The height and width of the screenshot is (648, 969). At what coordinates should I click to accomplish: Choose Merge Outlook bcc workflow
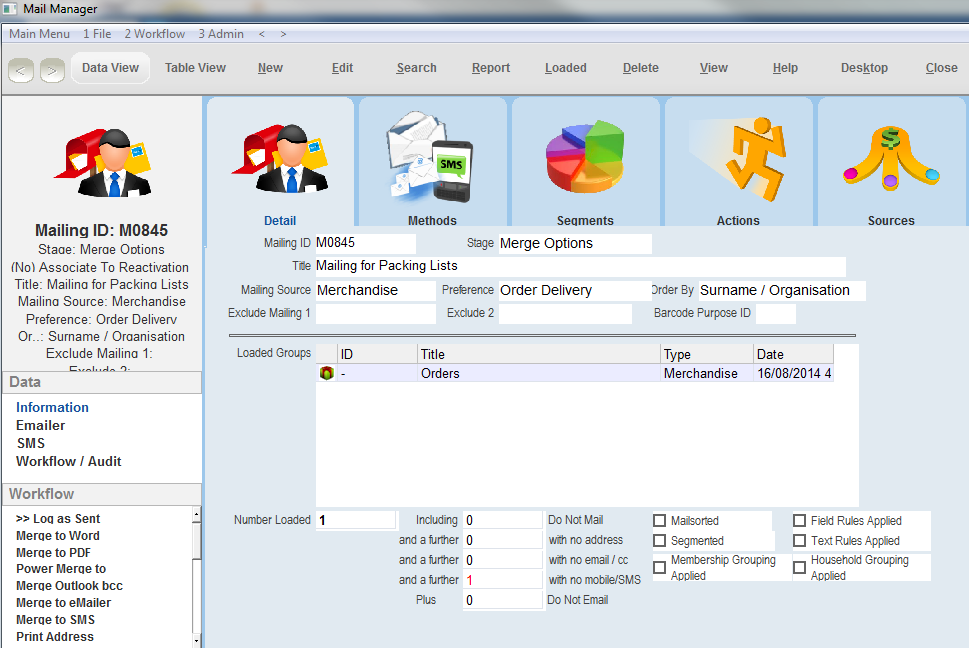(x=70, y=586)
